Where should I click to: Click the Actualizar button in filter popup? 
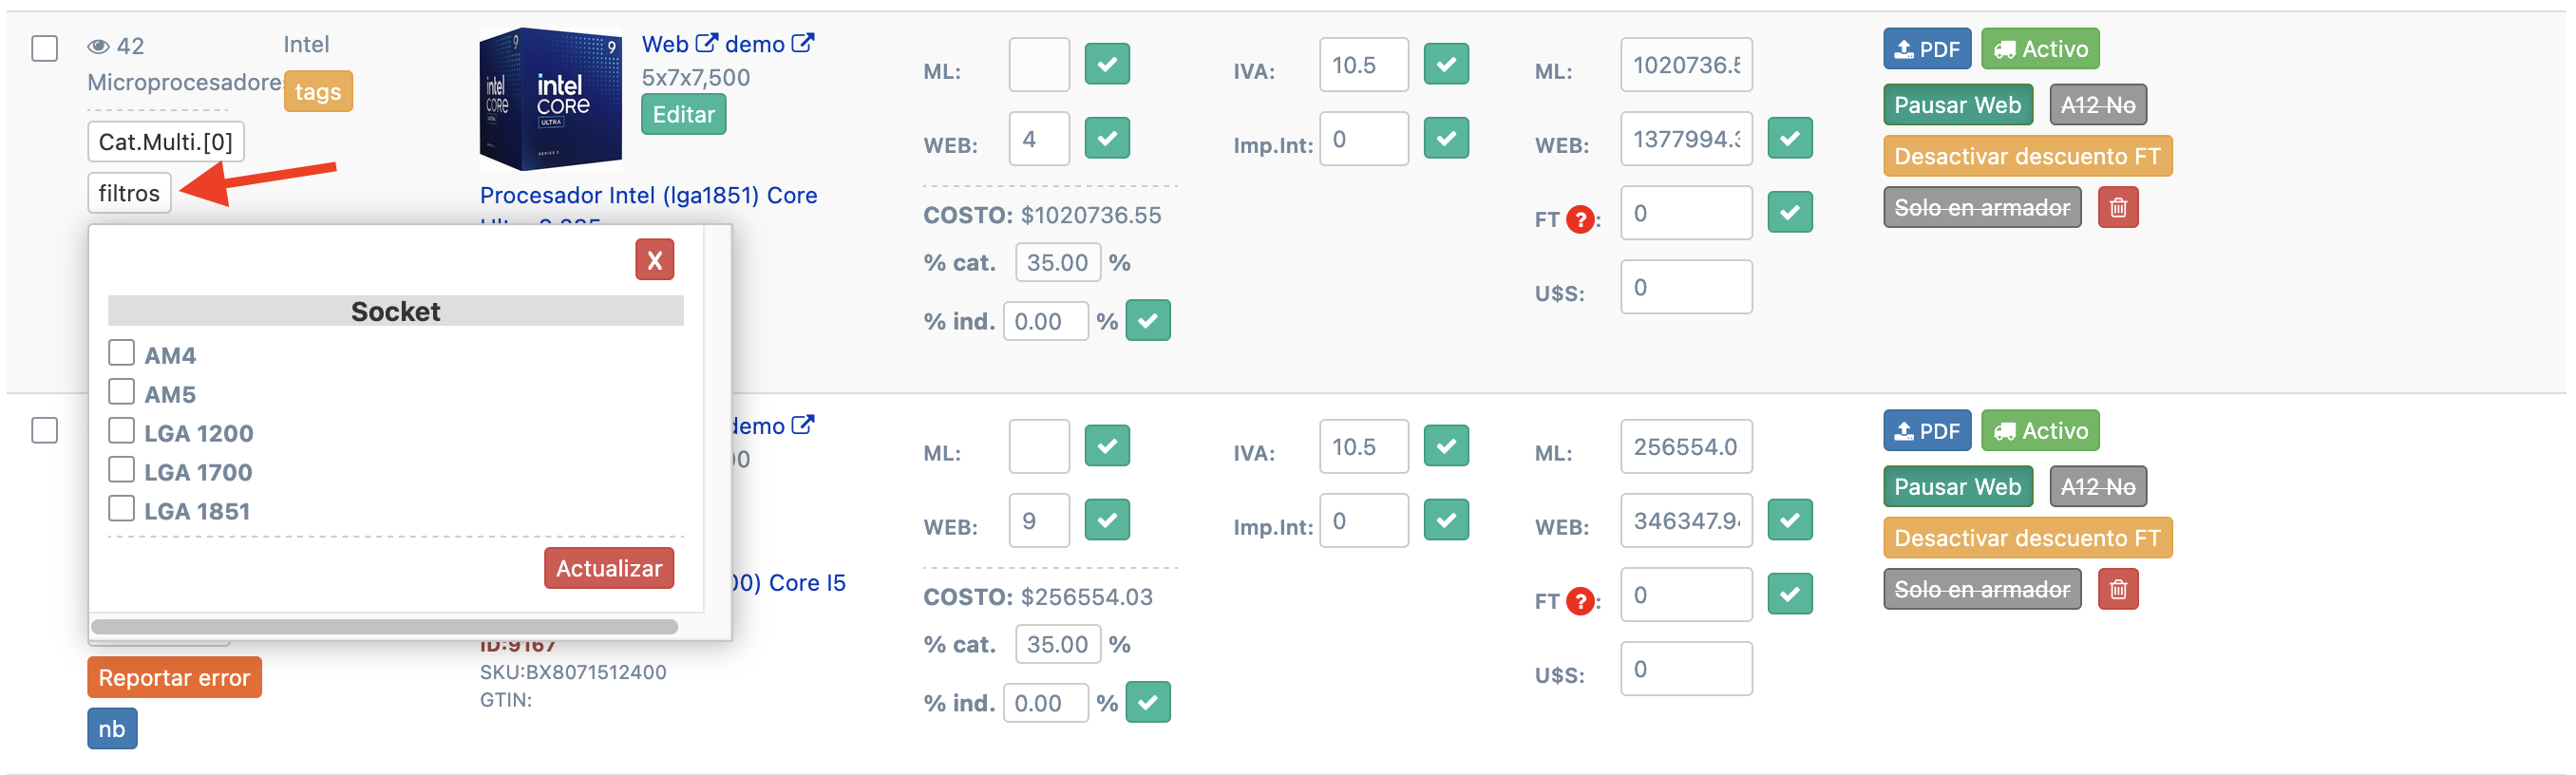[608, 568]
